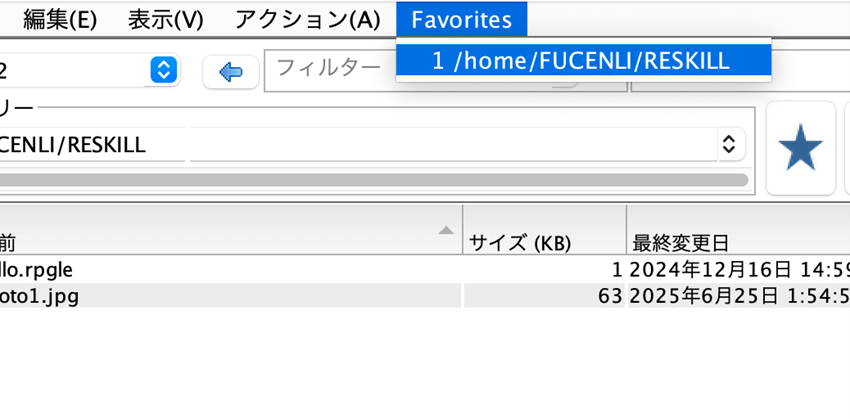Click the star favorites icon
This screenshot has width=850, height=419.
point(800,149)
